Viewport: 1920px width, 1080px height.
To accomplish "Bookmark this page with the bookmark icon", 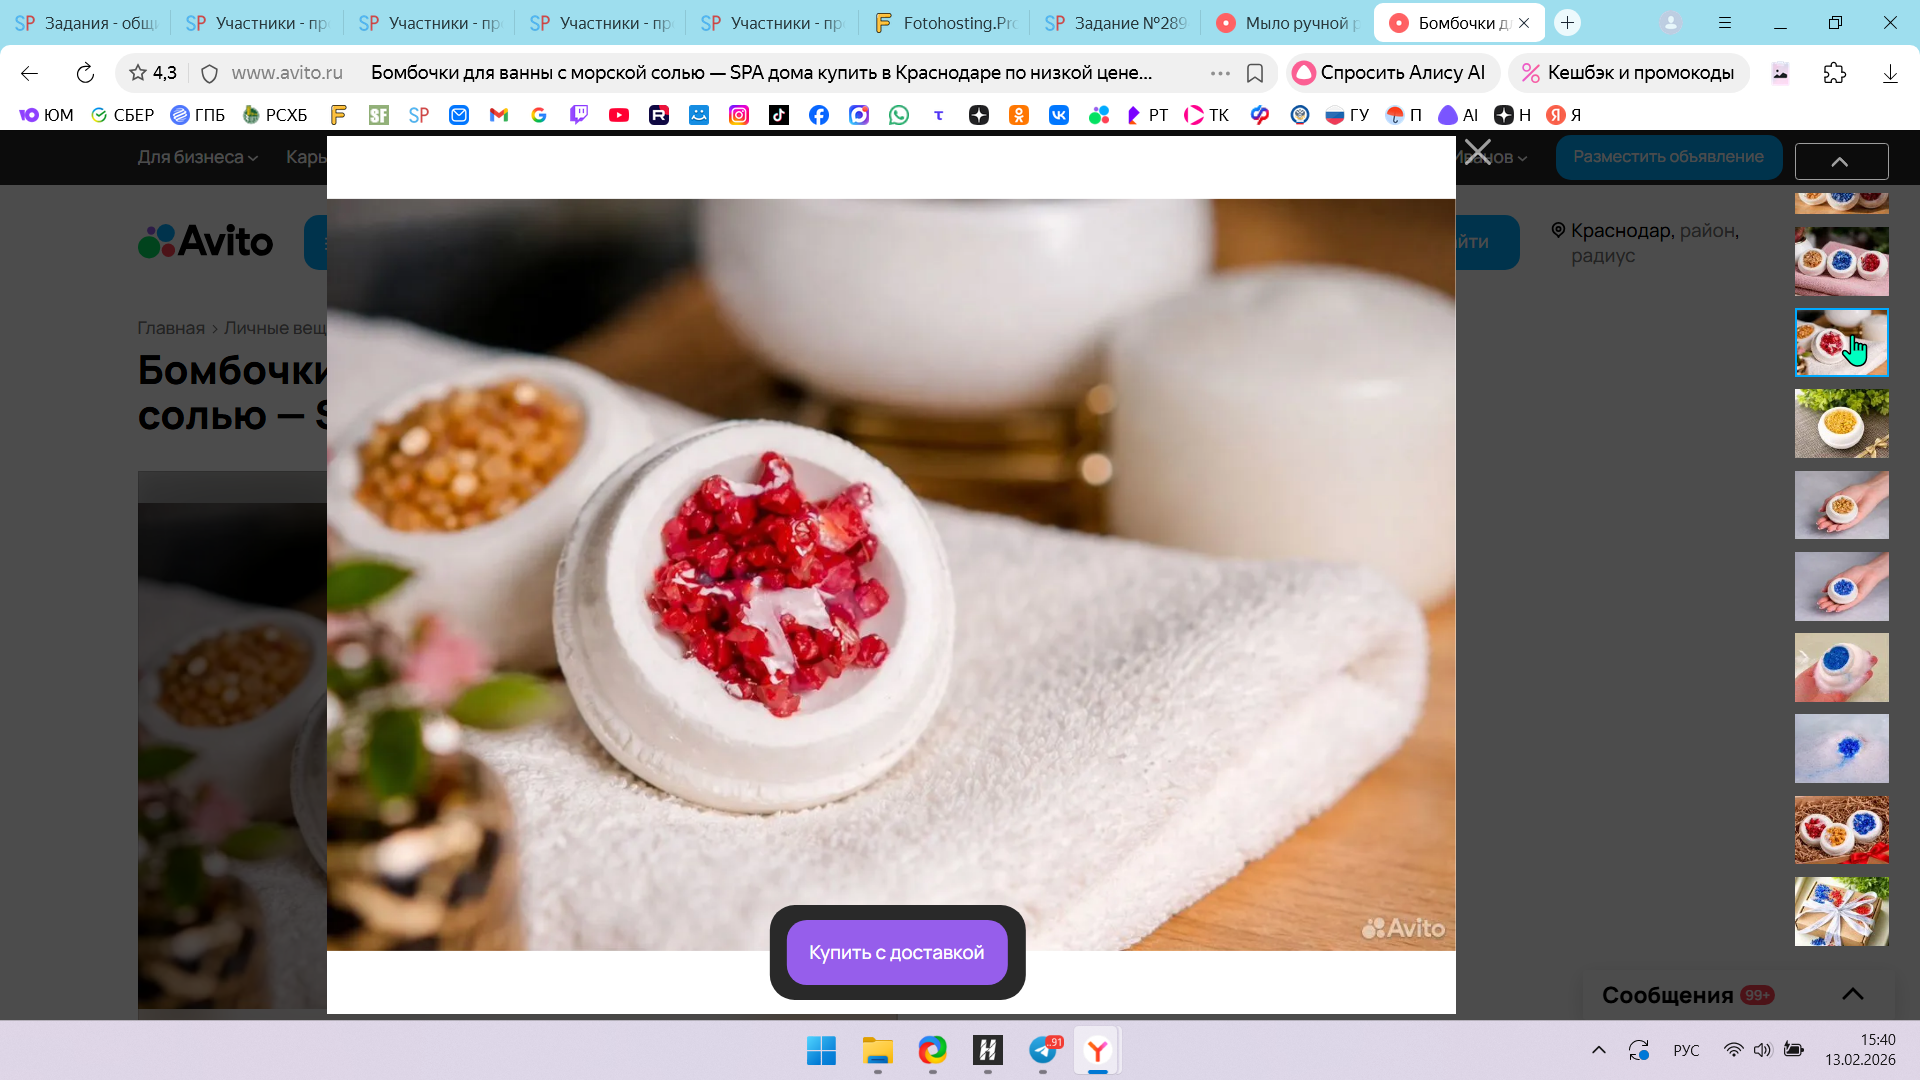I will [x=1255, y=73].
